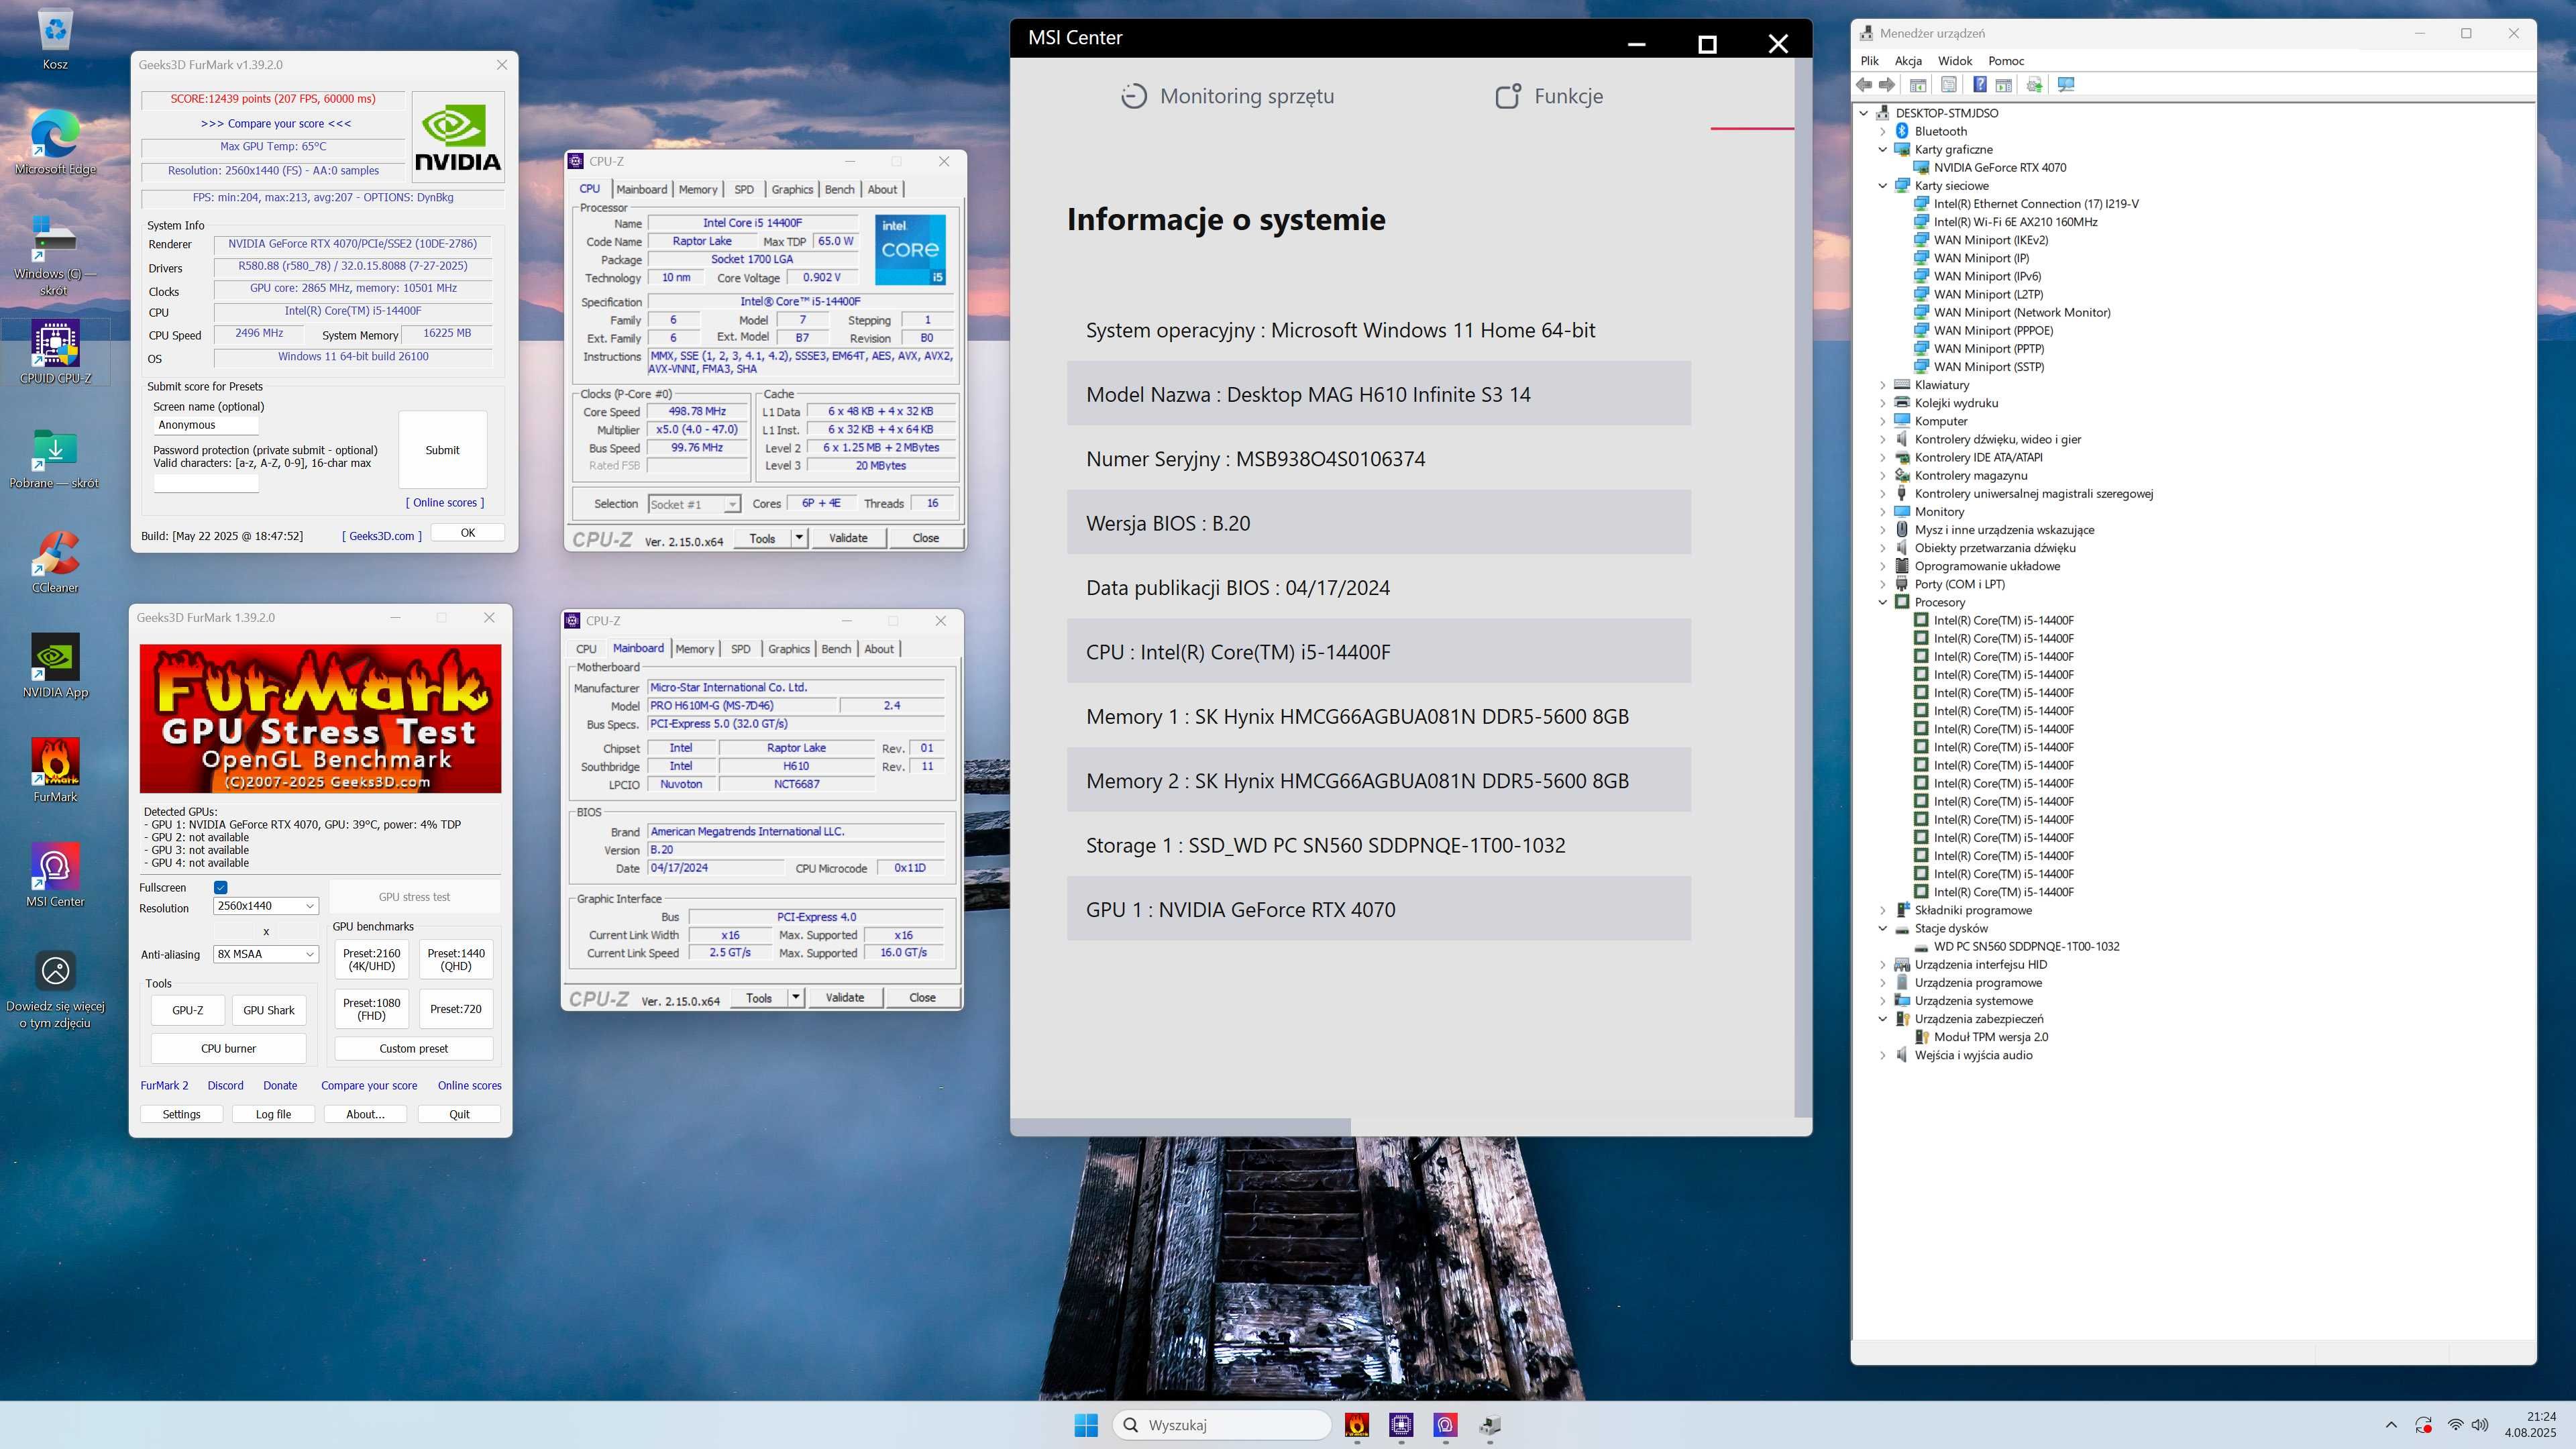The height and width of the screenshot is (1449, 2576).
Task: Click the Back arrow in Device Manager toolbar
Action: 1865,85
